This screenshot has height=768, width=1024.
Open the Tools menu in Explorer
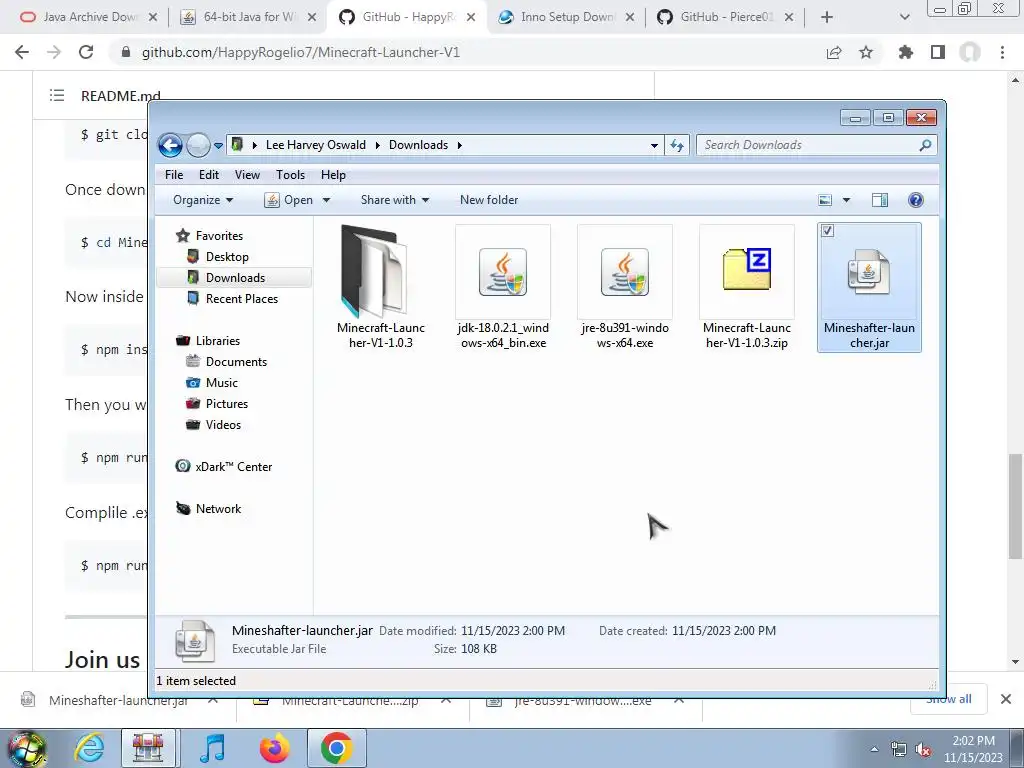tap(290, 174)
